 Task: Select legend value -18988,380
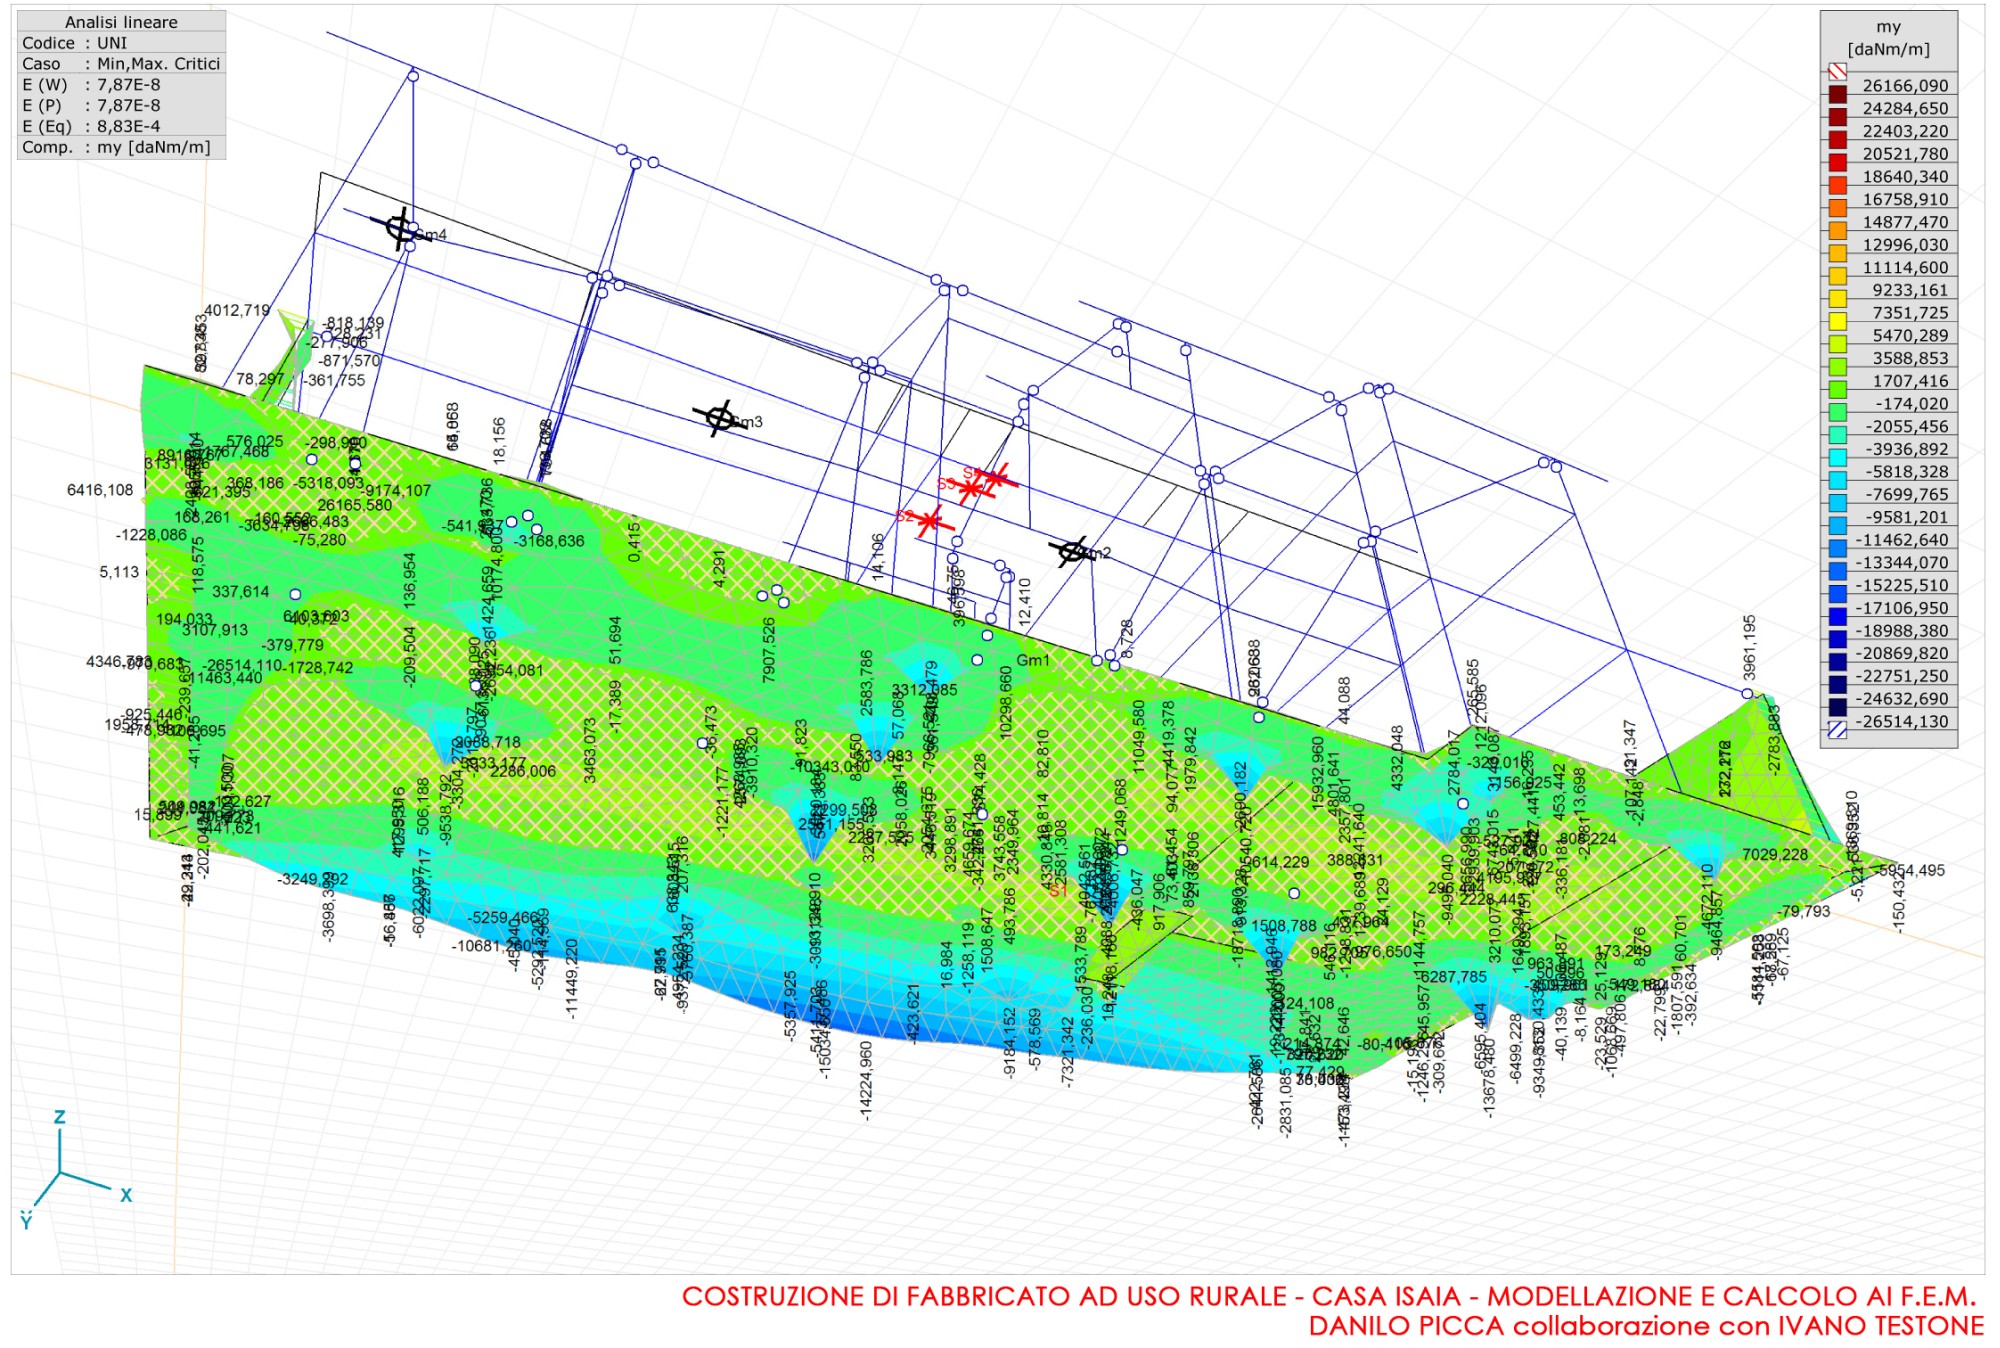(x=1902, y=631)
